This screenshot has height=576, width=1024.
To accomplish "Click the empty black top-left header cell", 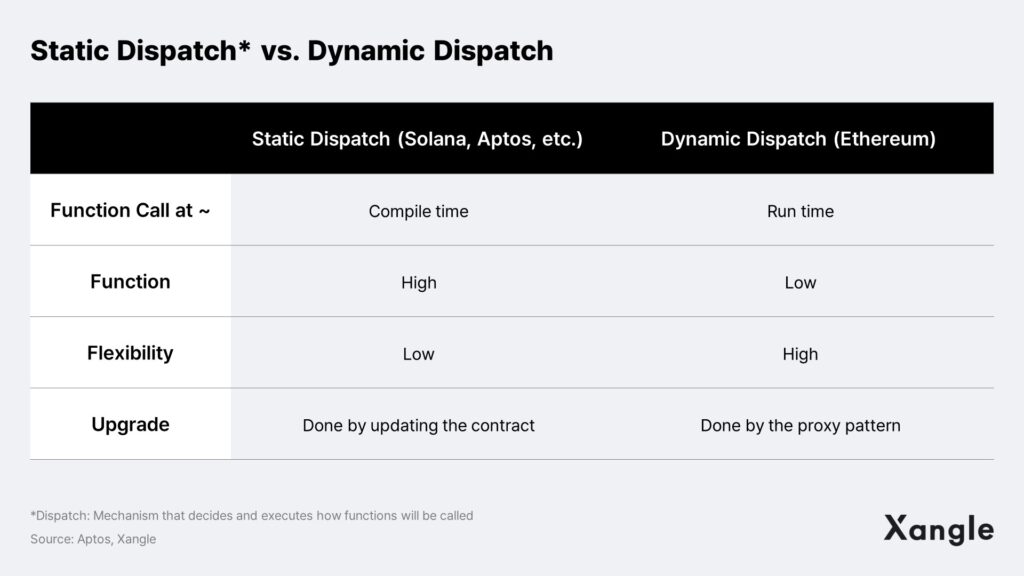I will [131, 138].
